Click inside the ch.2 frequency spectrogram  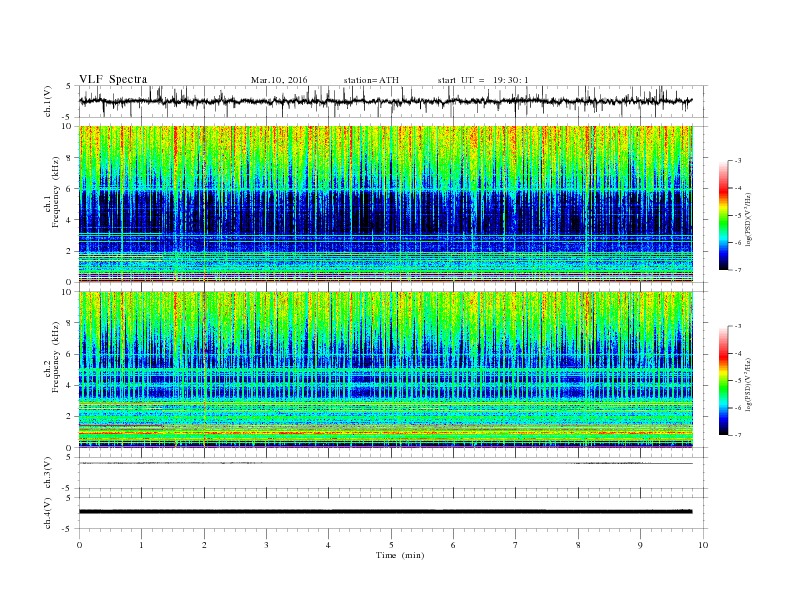(386, 370)
